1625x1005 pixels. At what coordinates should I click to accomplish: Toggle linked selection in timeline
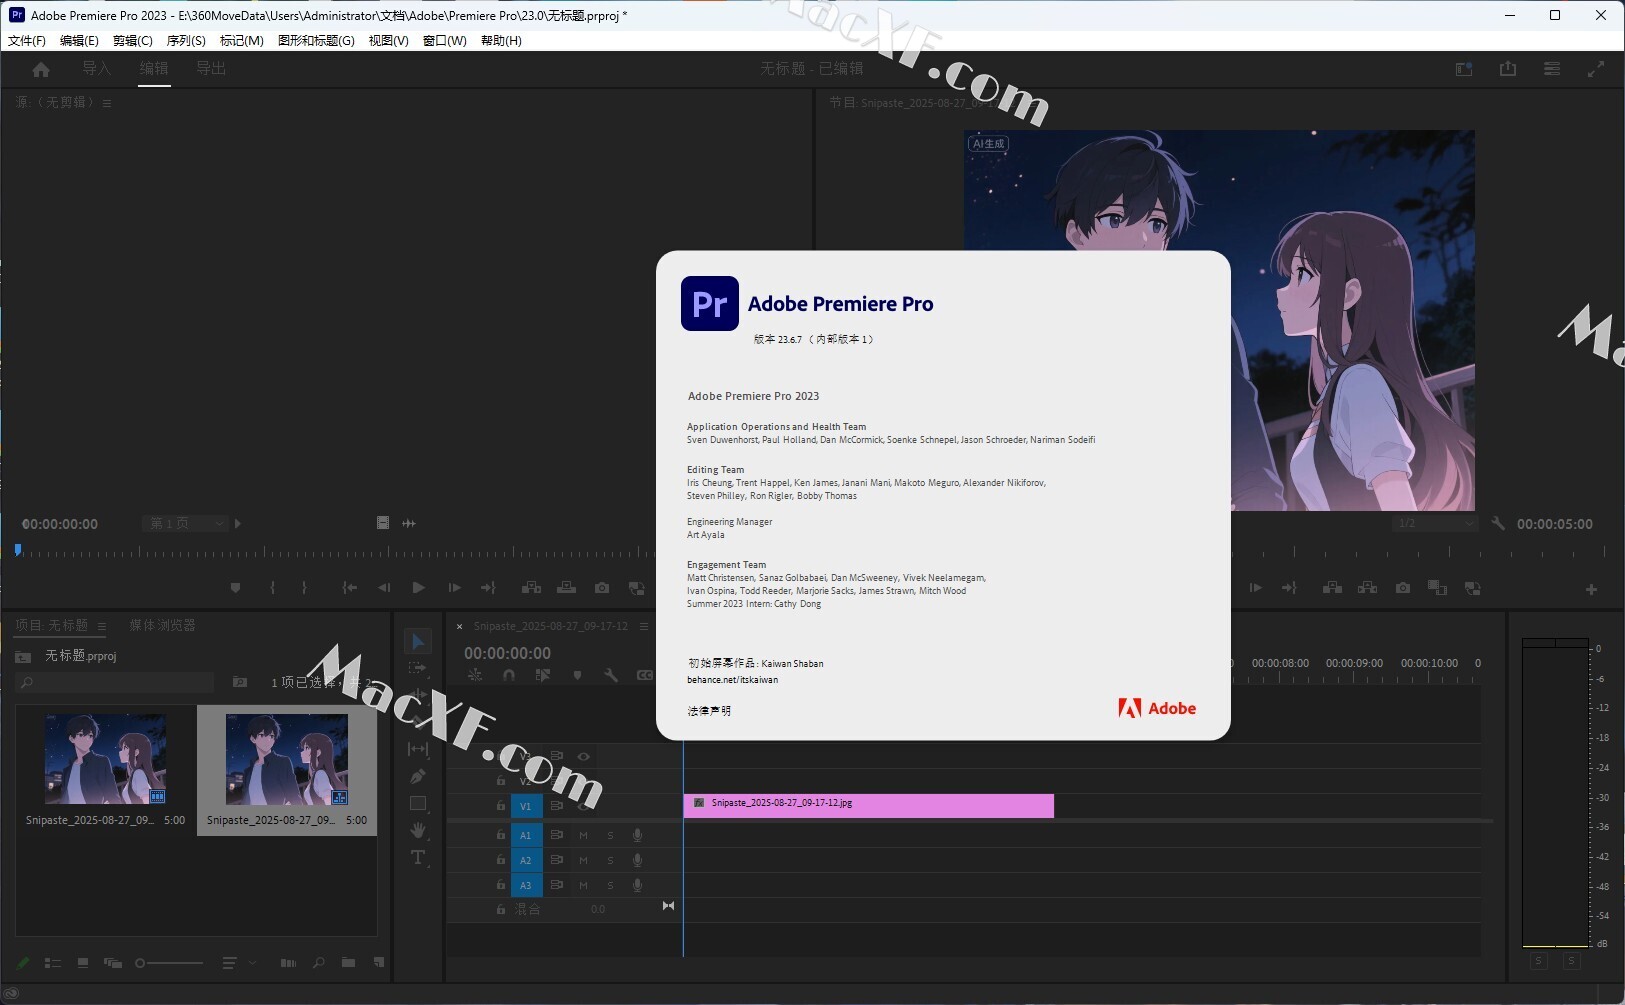(543, 675)
